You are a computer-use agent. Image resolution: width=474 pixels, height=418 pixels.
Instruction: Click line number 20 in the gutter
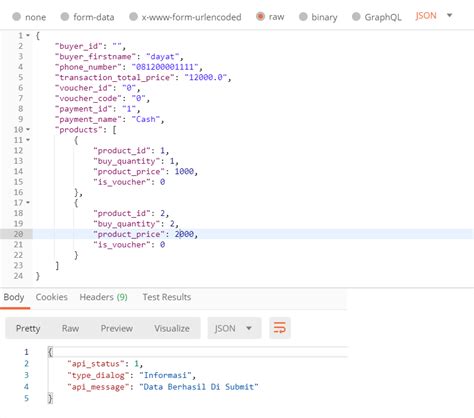(x=18, y=234)
